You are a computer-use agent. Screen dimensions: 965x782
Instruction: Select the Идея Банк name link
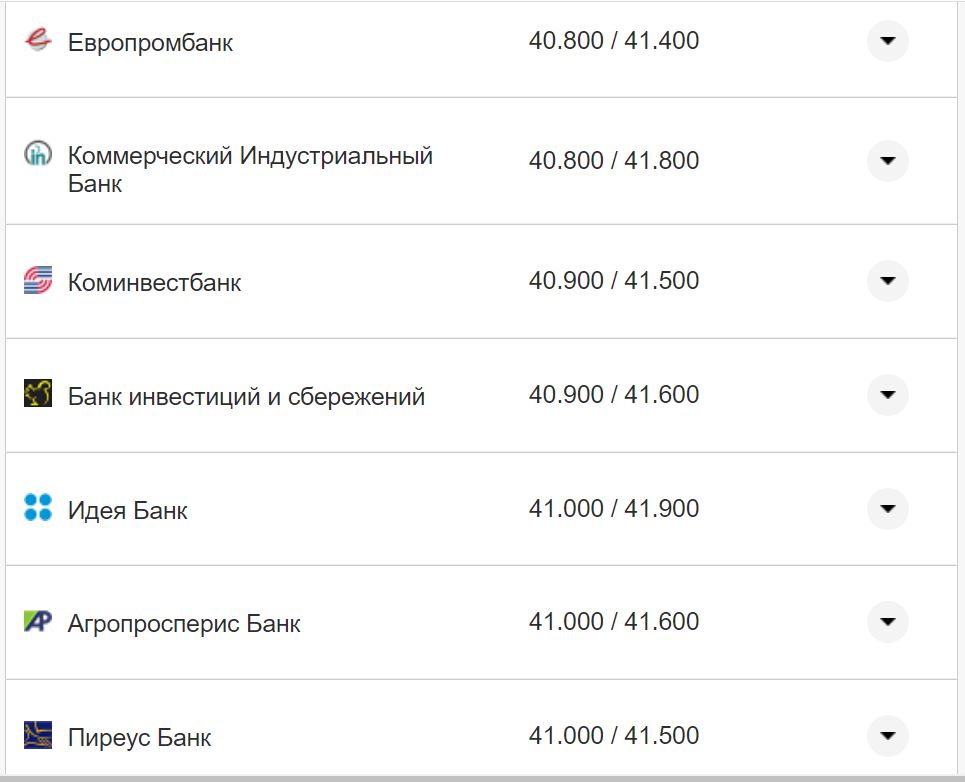point(128,508)
